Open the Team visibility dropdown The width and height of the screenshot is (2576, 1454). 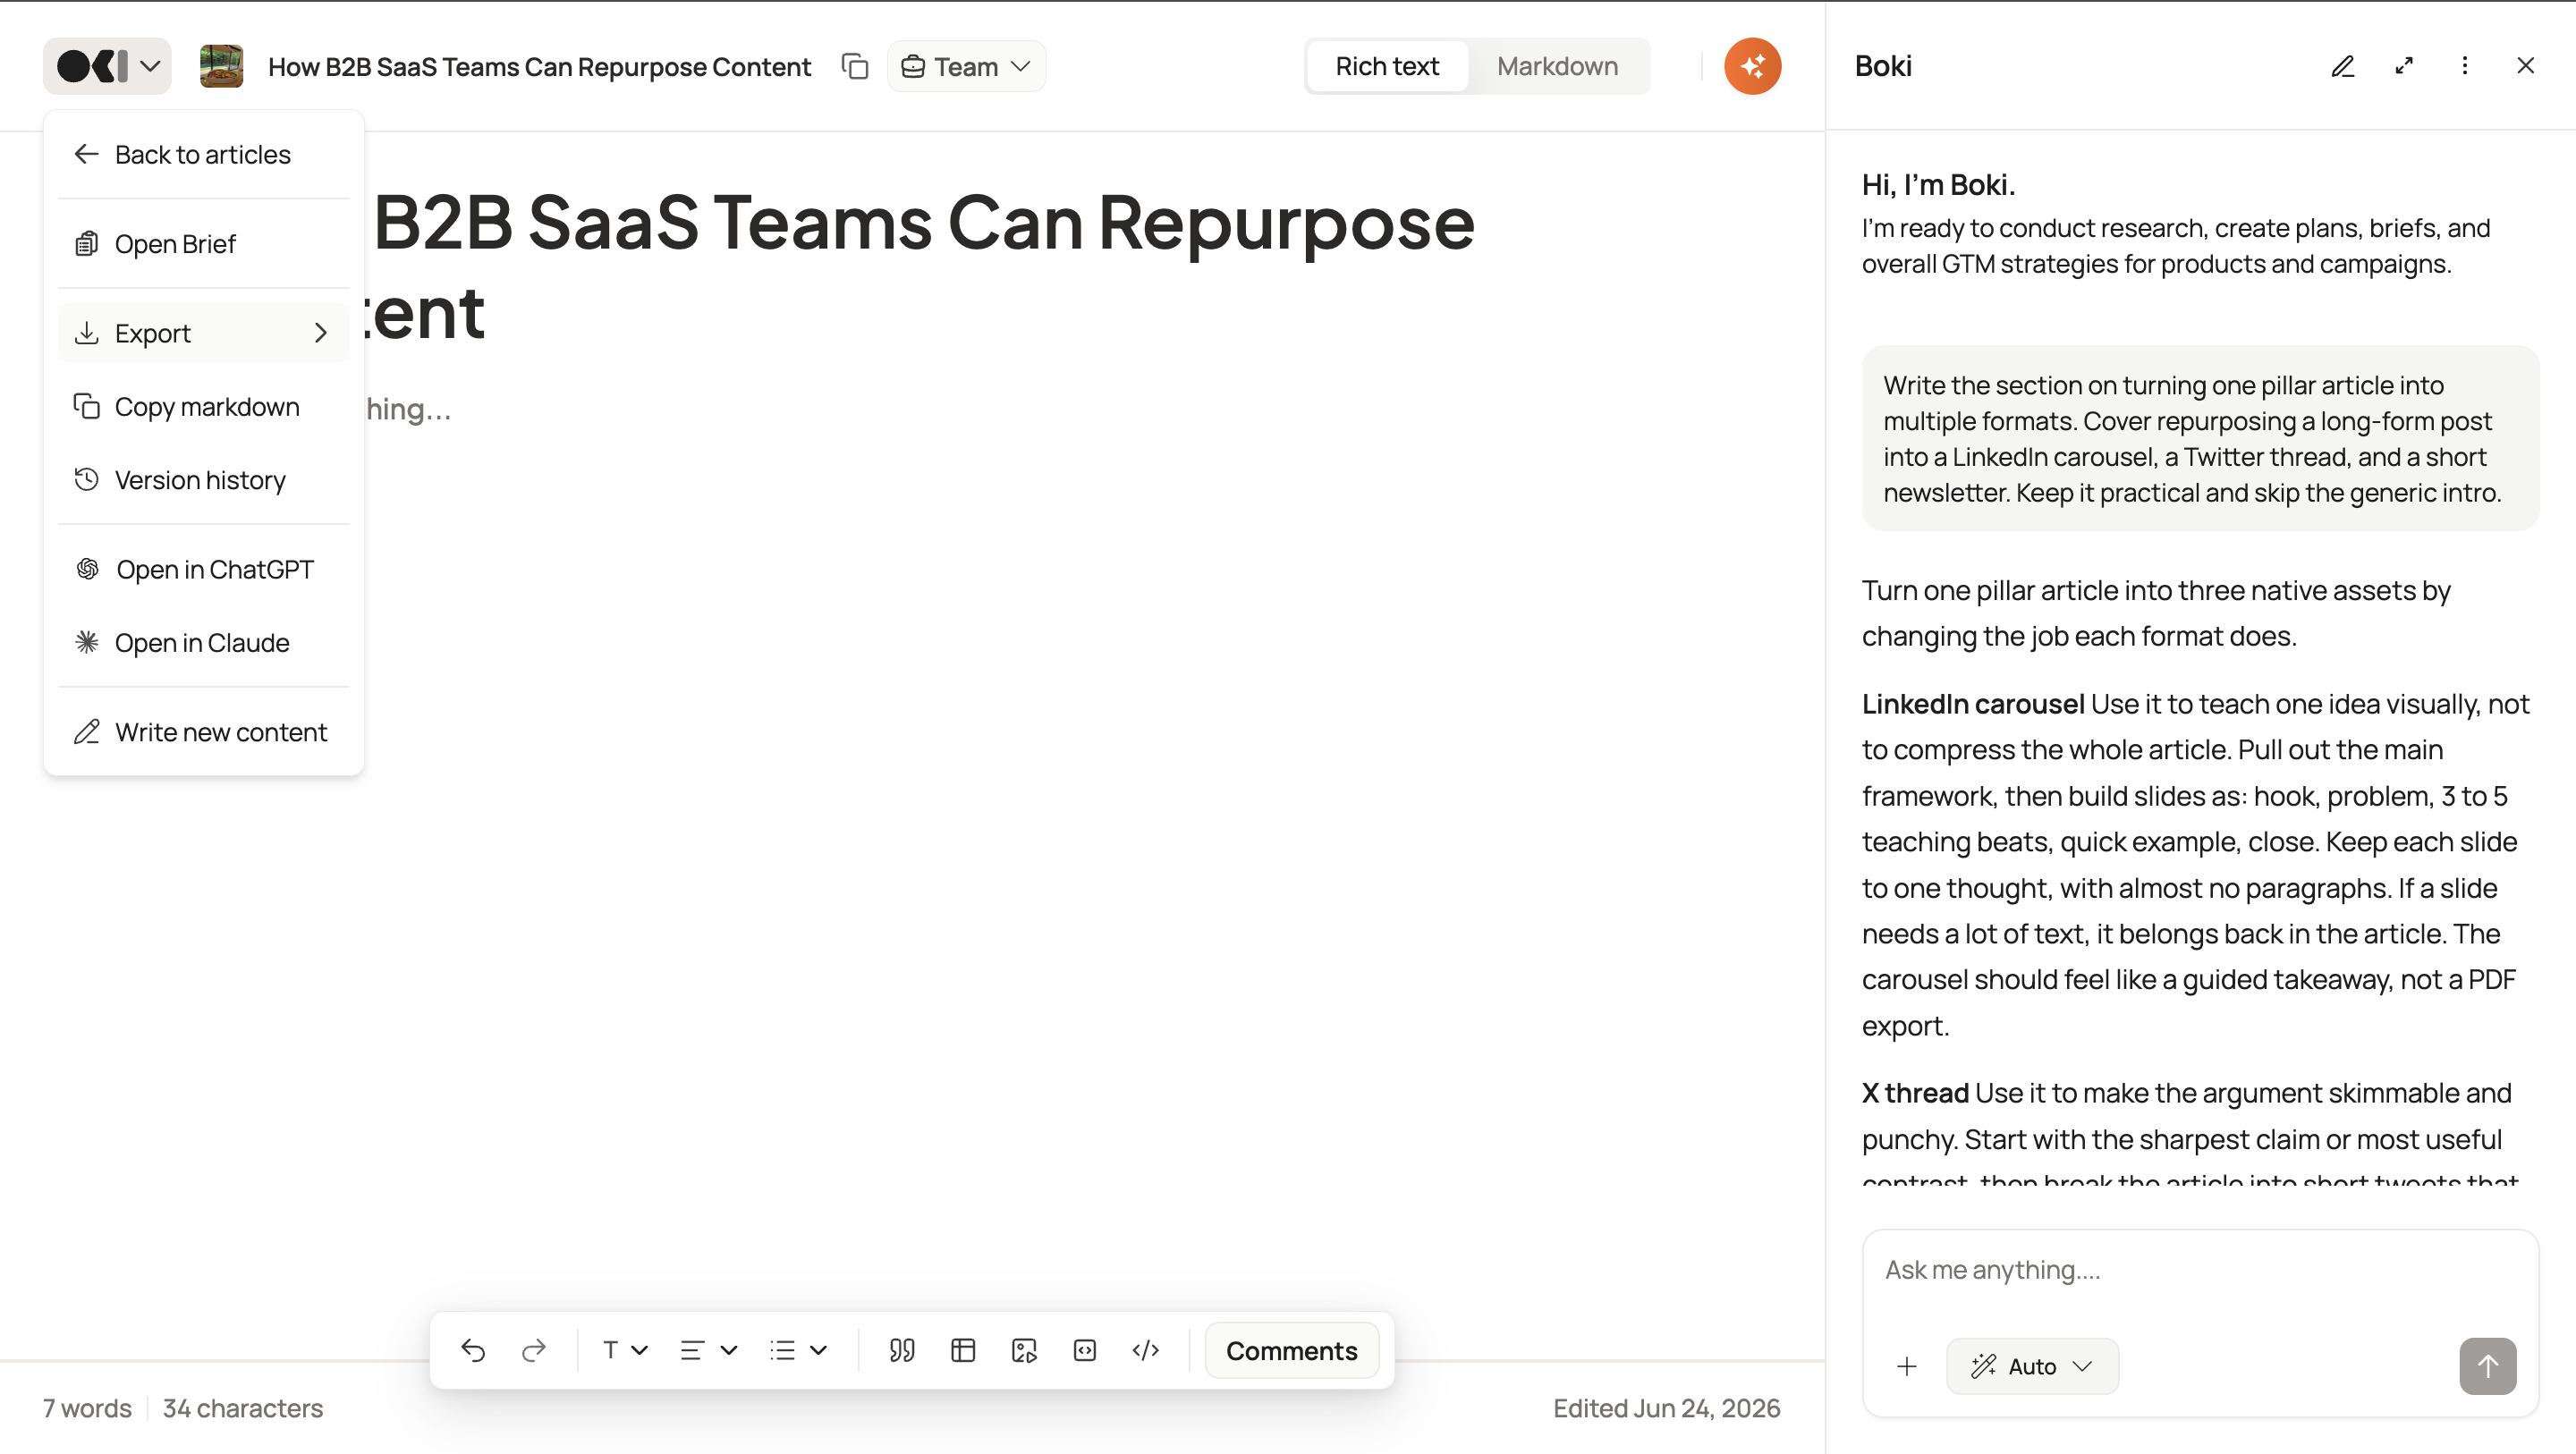coord(966,66)
